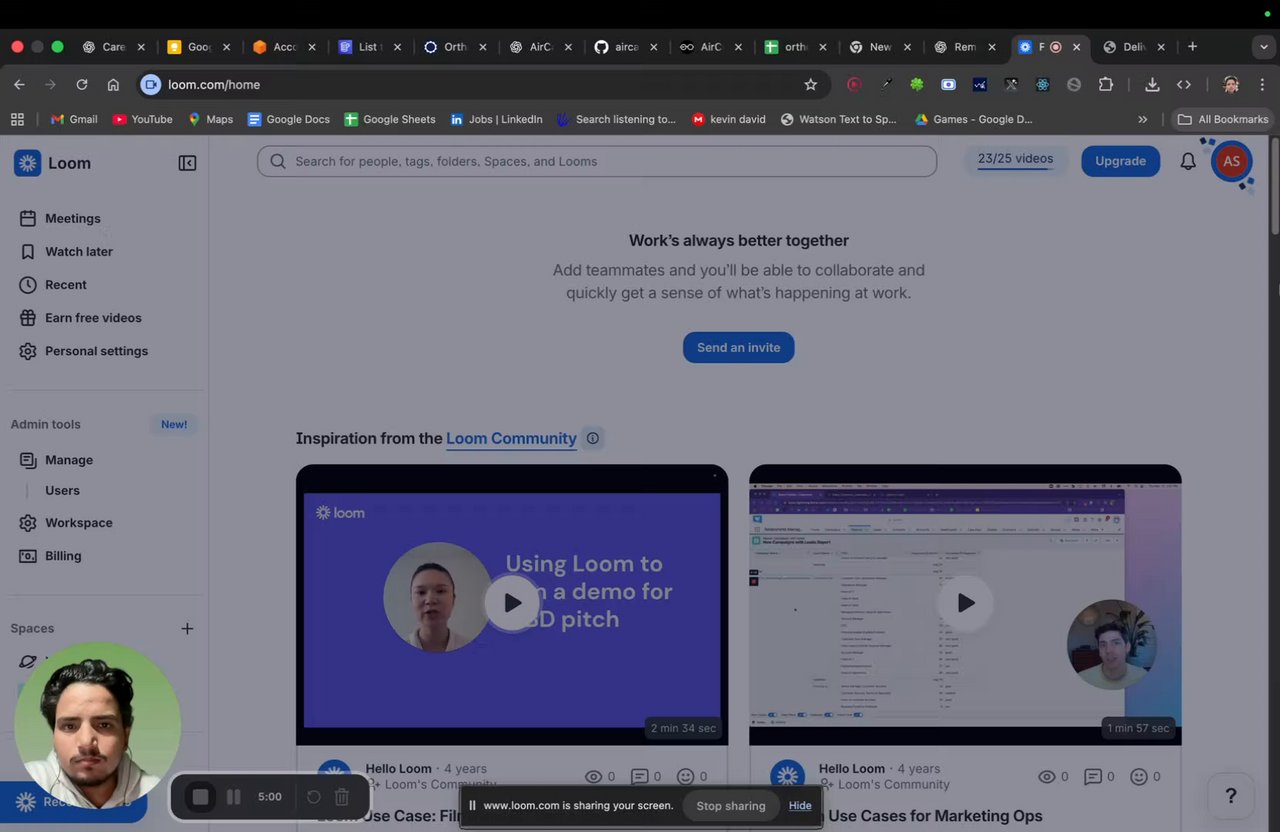Click Hide in the screen share bar

coord(800,805)
